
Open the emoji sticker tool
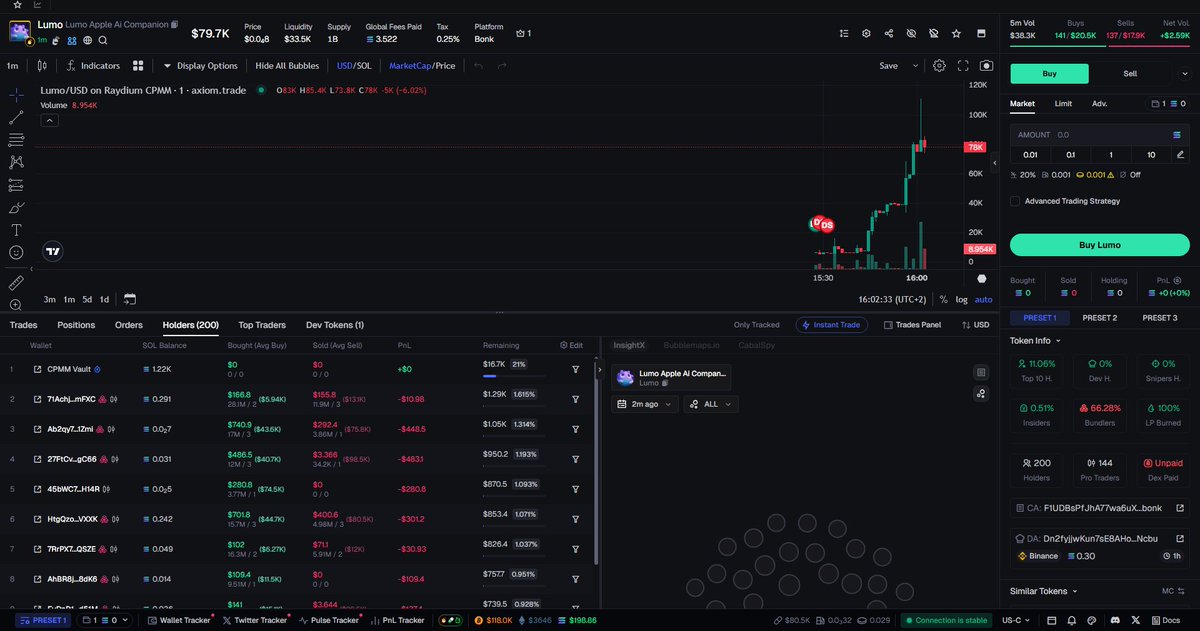[16, 253]
